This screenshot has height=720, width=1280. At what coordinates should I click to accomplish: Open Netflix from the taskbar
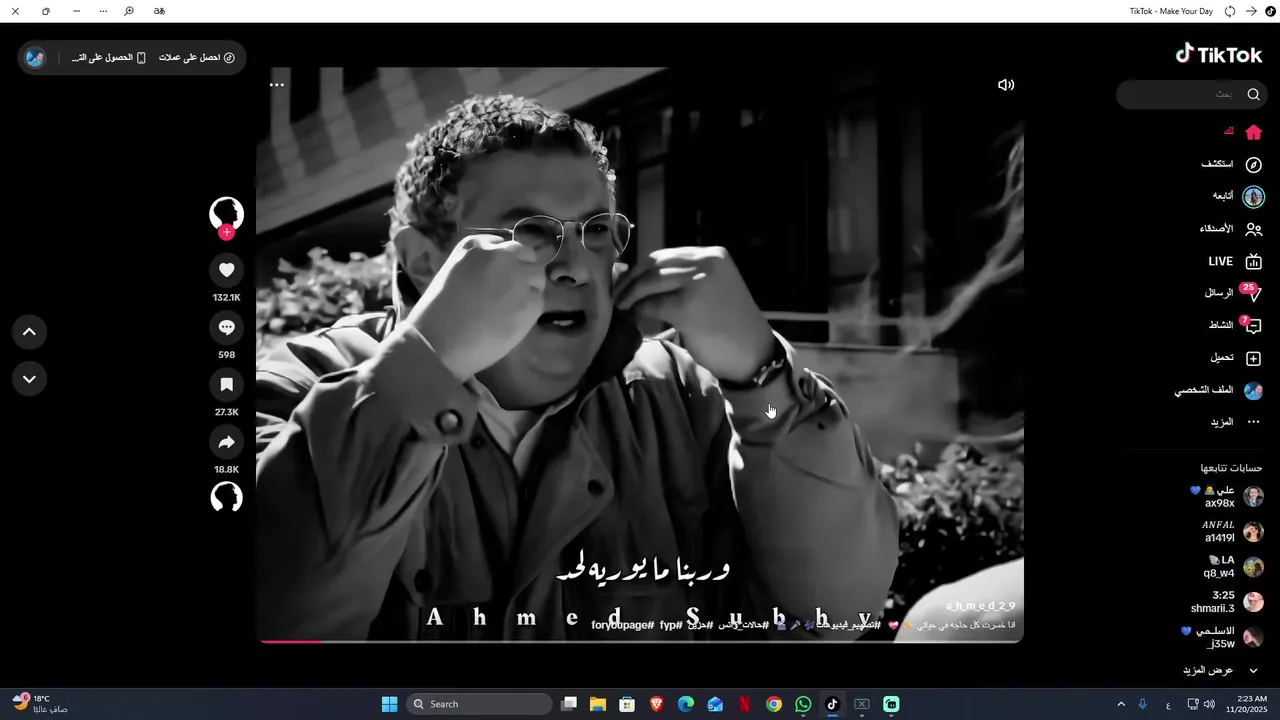(744, 704)
